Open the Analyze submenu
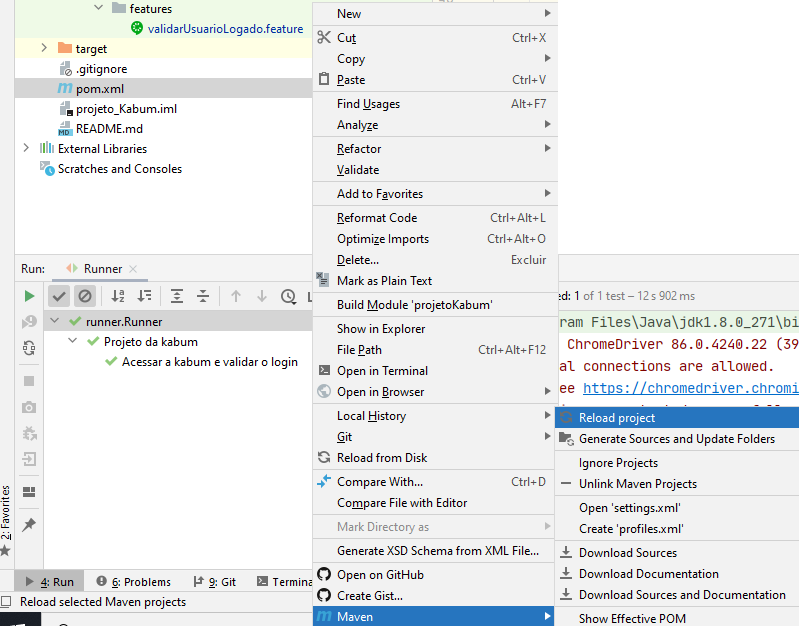 [435, 125]
